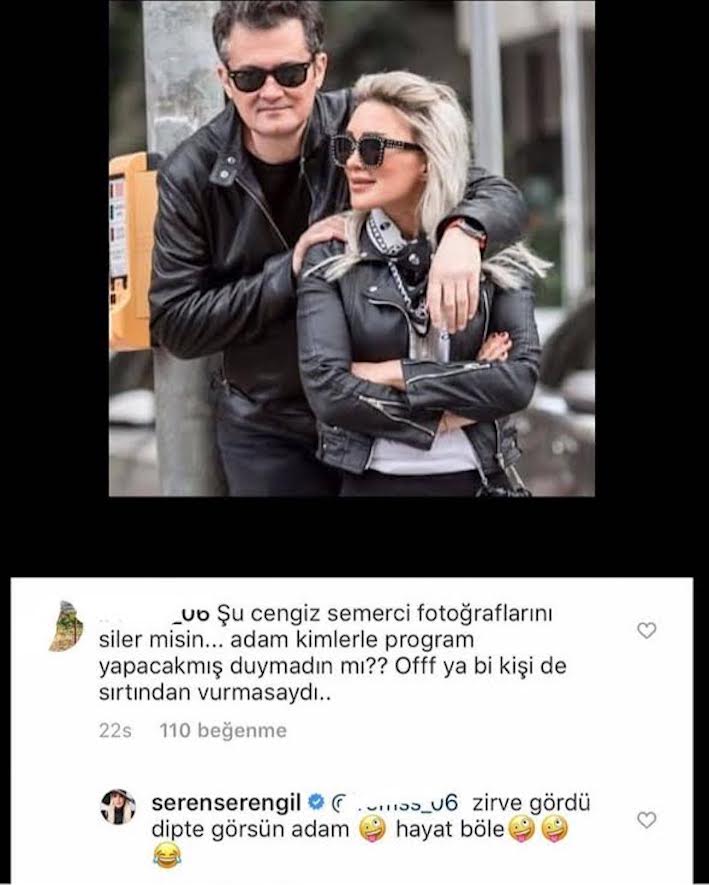Click first zany emoji after 'hayat böle'
Screen dimensions: 709x885
point(522,829)
